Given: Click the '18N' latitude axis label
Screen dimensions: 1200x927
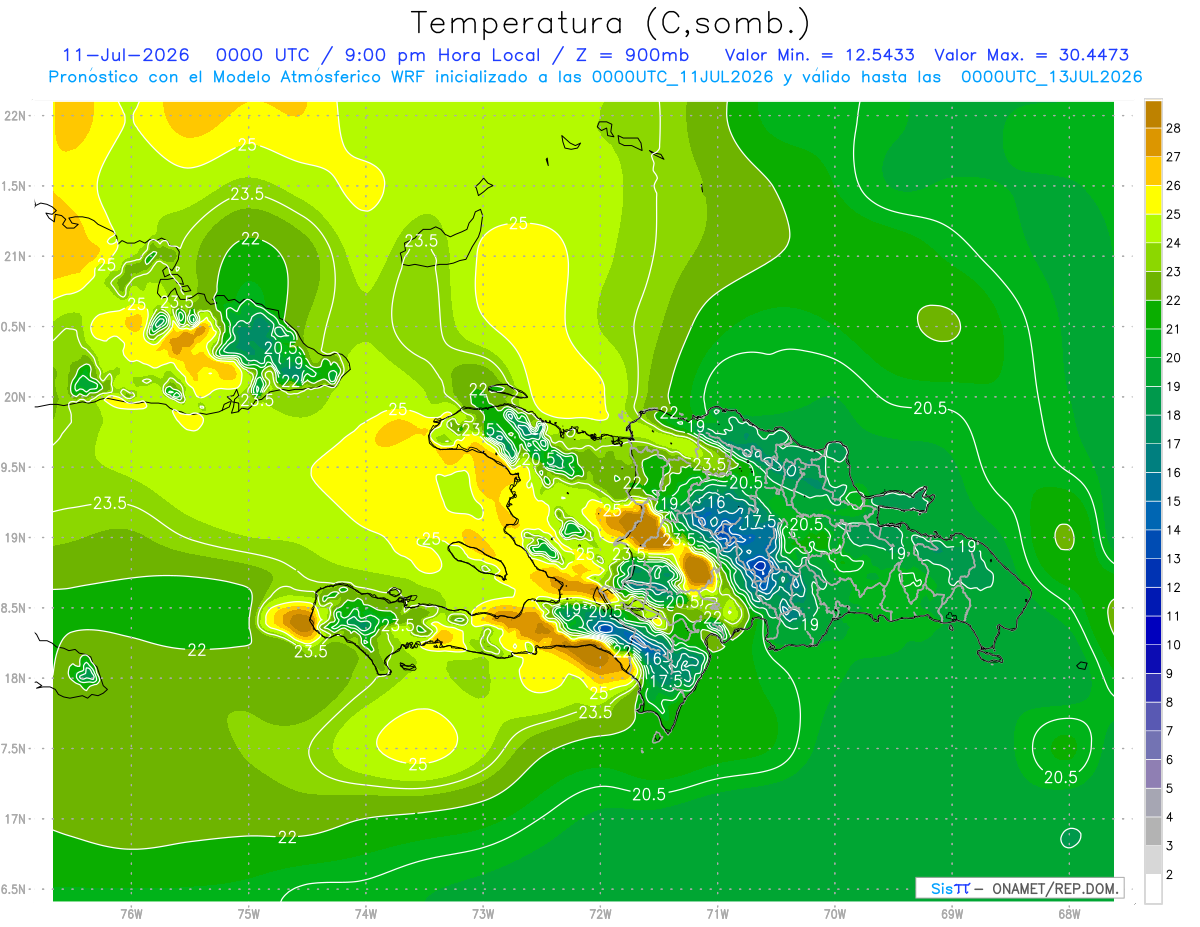Looking at the screenshot, I should tap(16, 679).
